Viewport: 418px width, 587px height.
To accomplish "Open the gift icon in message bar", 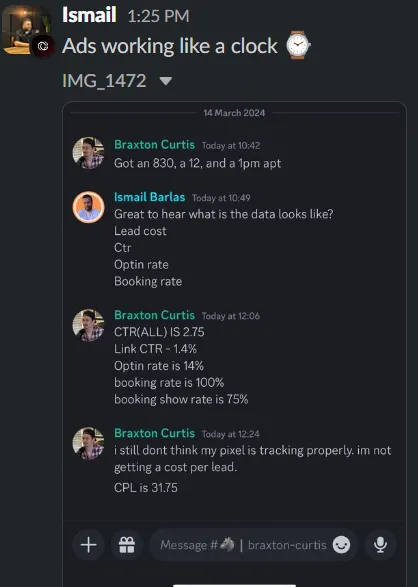I will pos(127,545).
